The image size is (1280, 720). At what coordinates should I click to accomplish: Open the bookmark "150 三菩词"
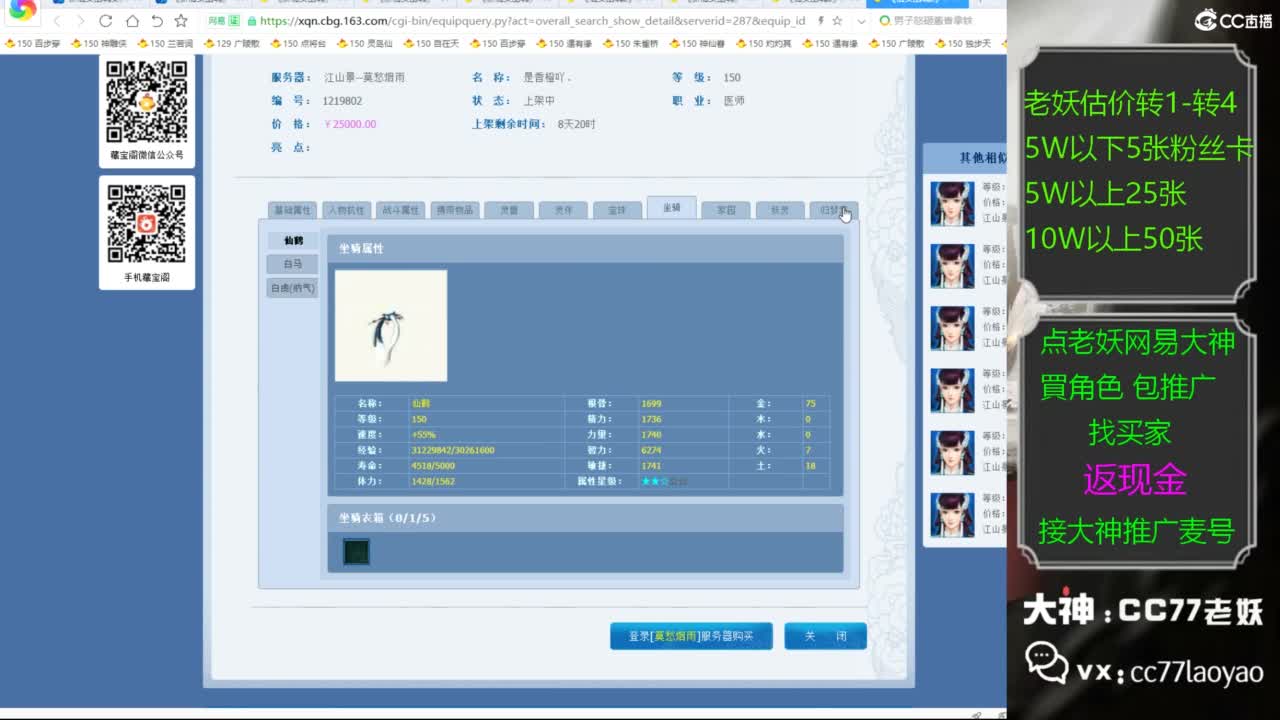[165, 44]
